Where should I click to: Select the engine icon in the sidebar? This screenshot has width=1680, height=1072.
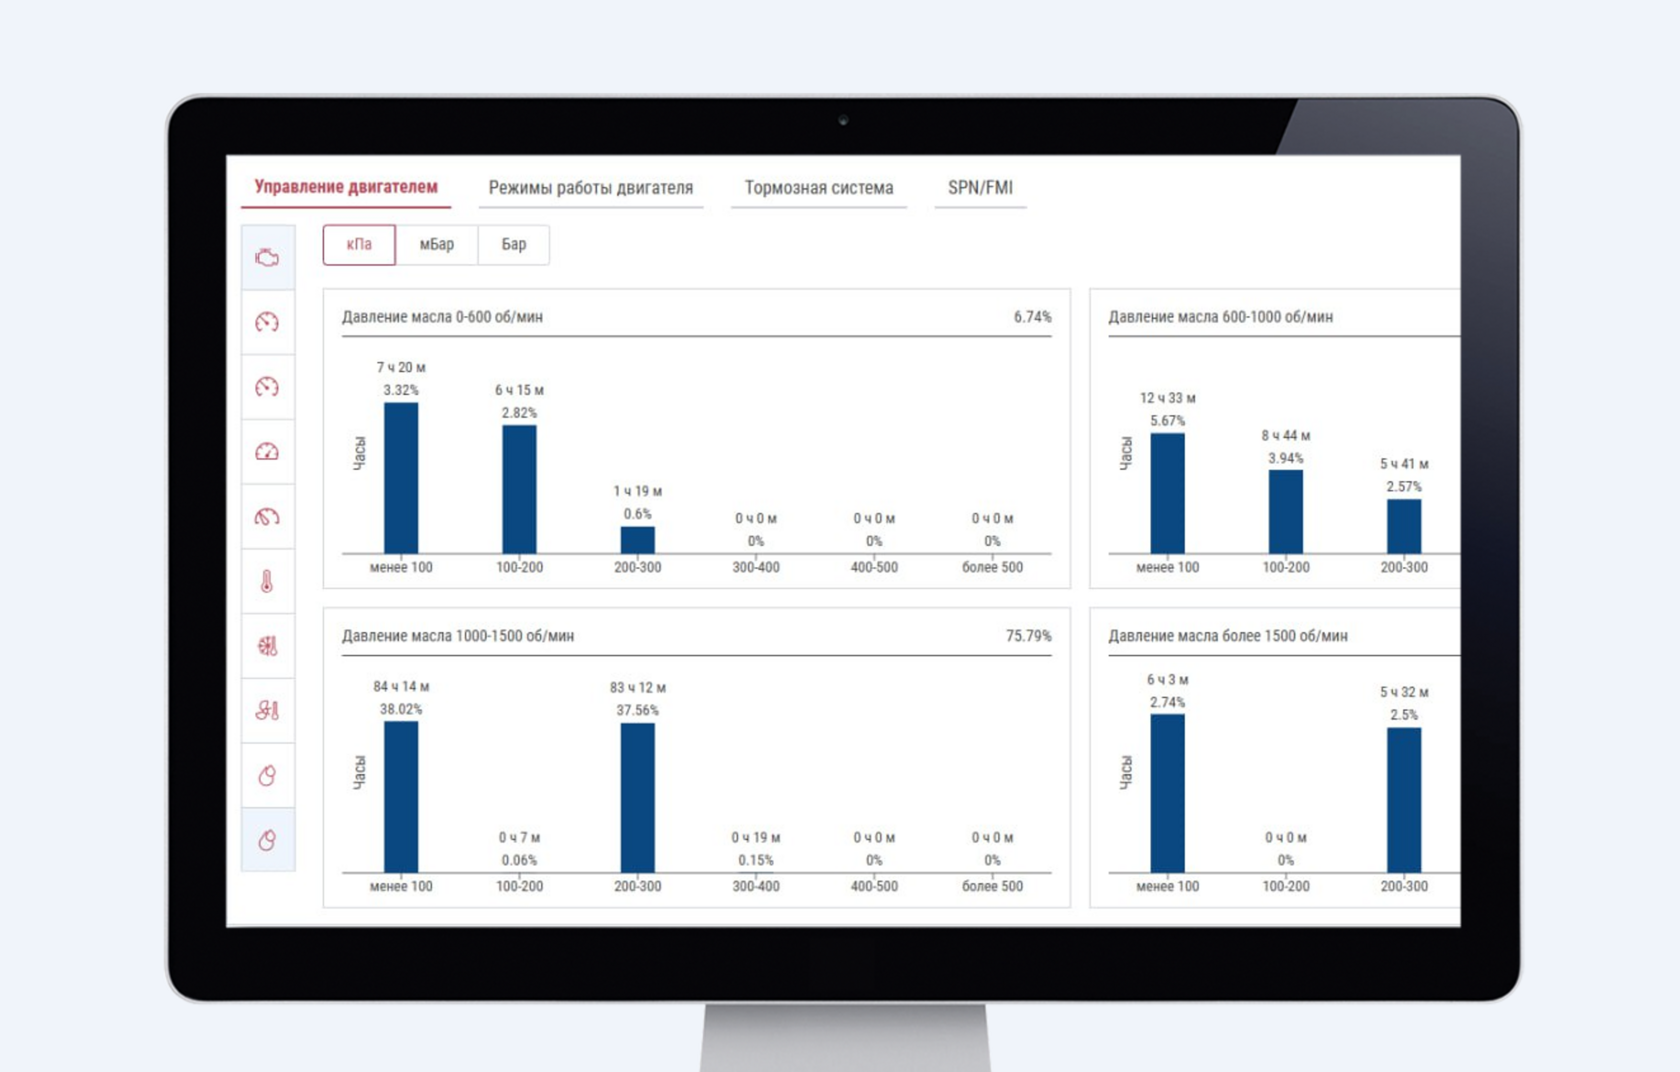[267, 258]
